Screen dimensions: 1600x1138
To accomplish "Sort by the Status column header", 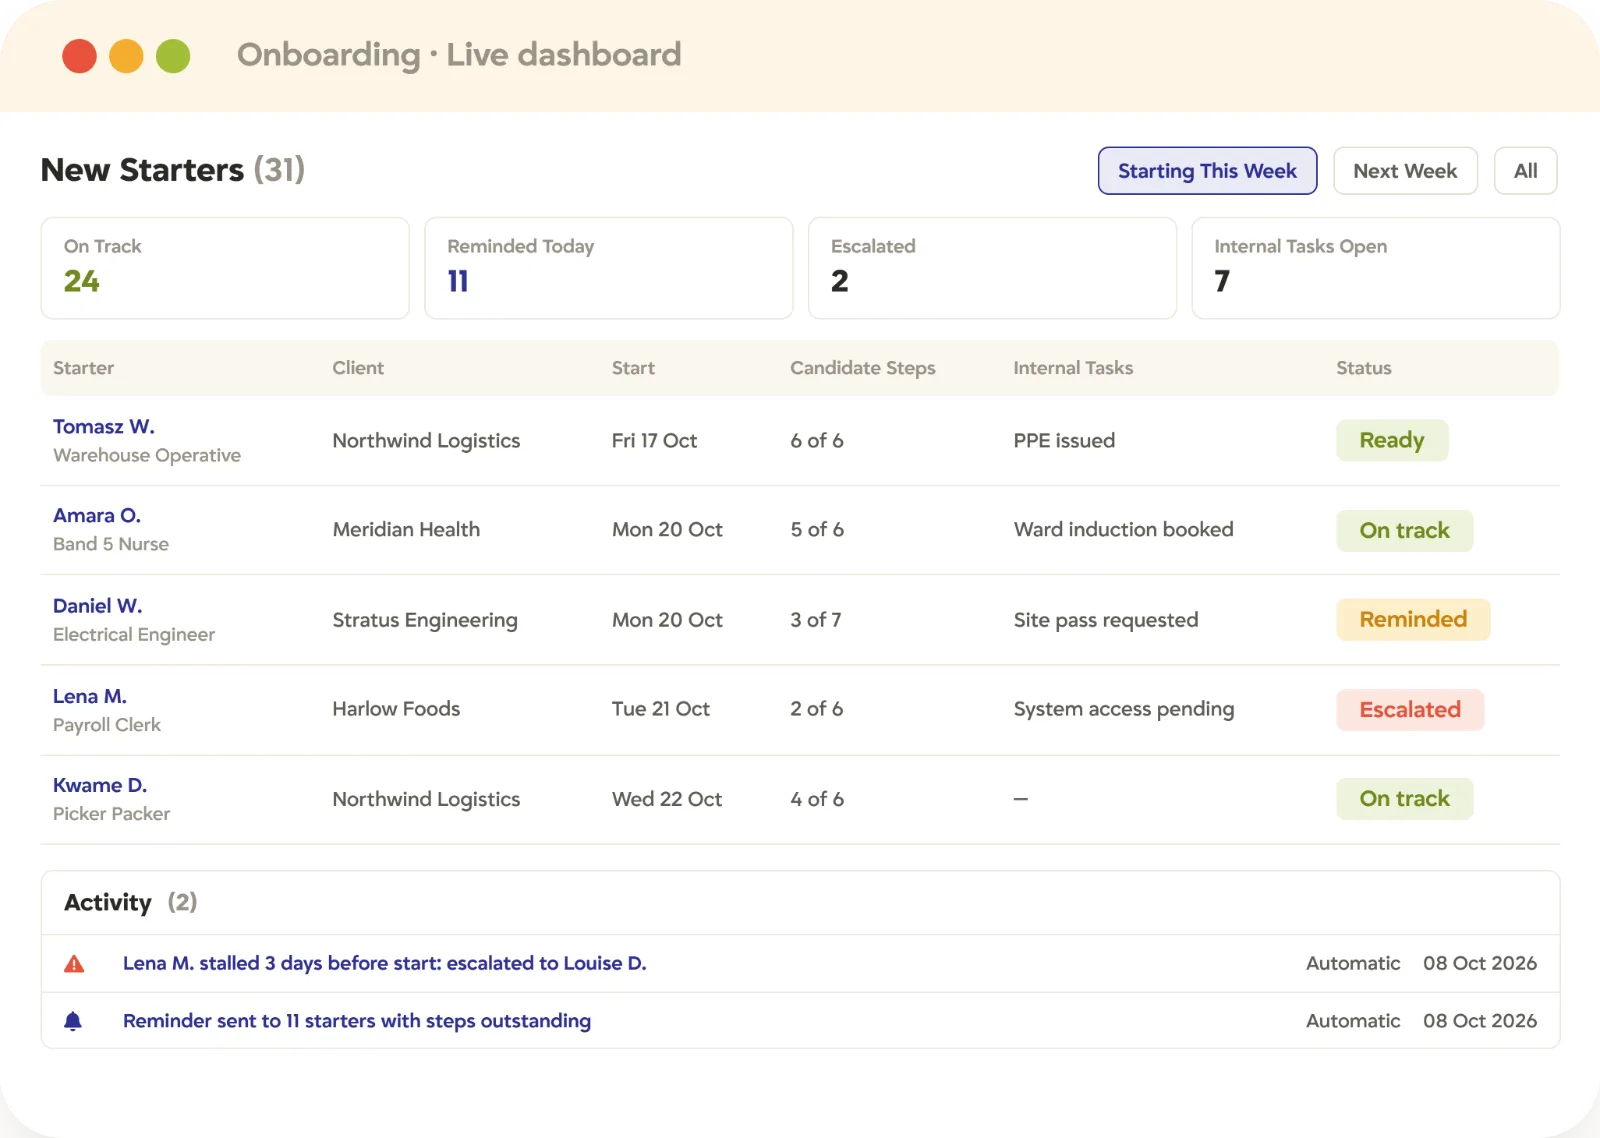I will point(1364,368).
